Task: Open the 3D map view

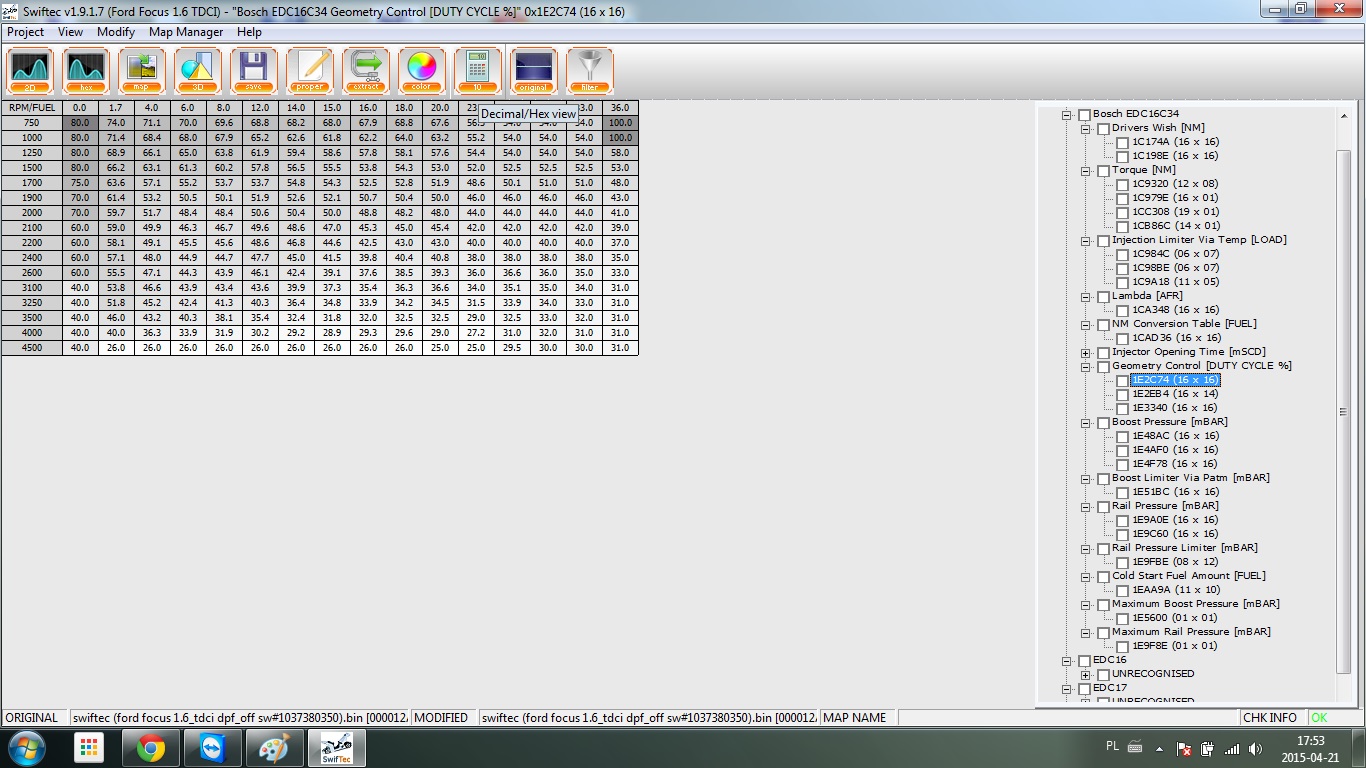Action: tap(198, 71)
